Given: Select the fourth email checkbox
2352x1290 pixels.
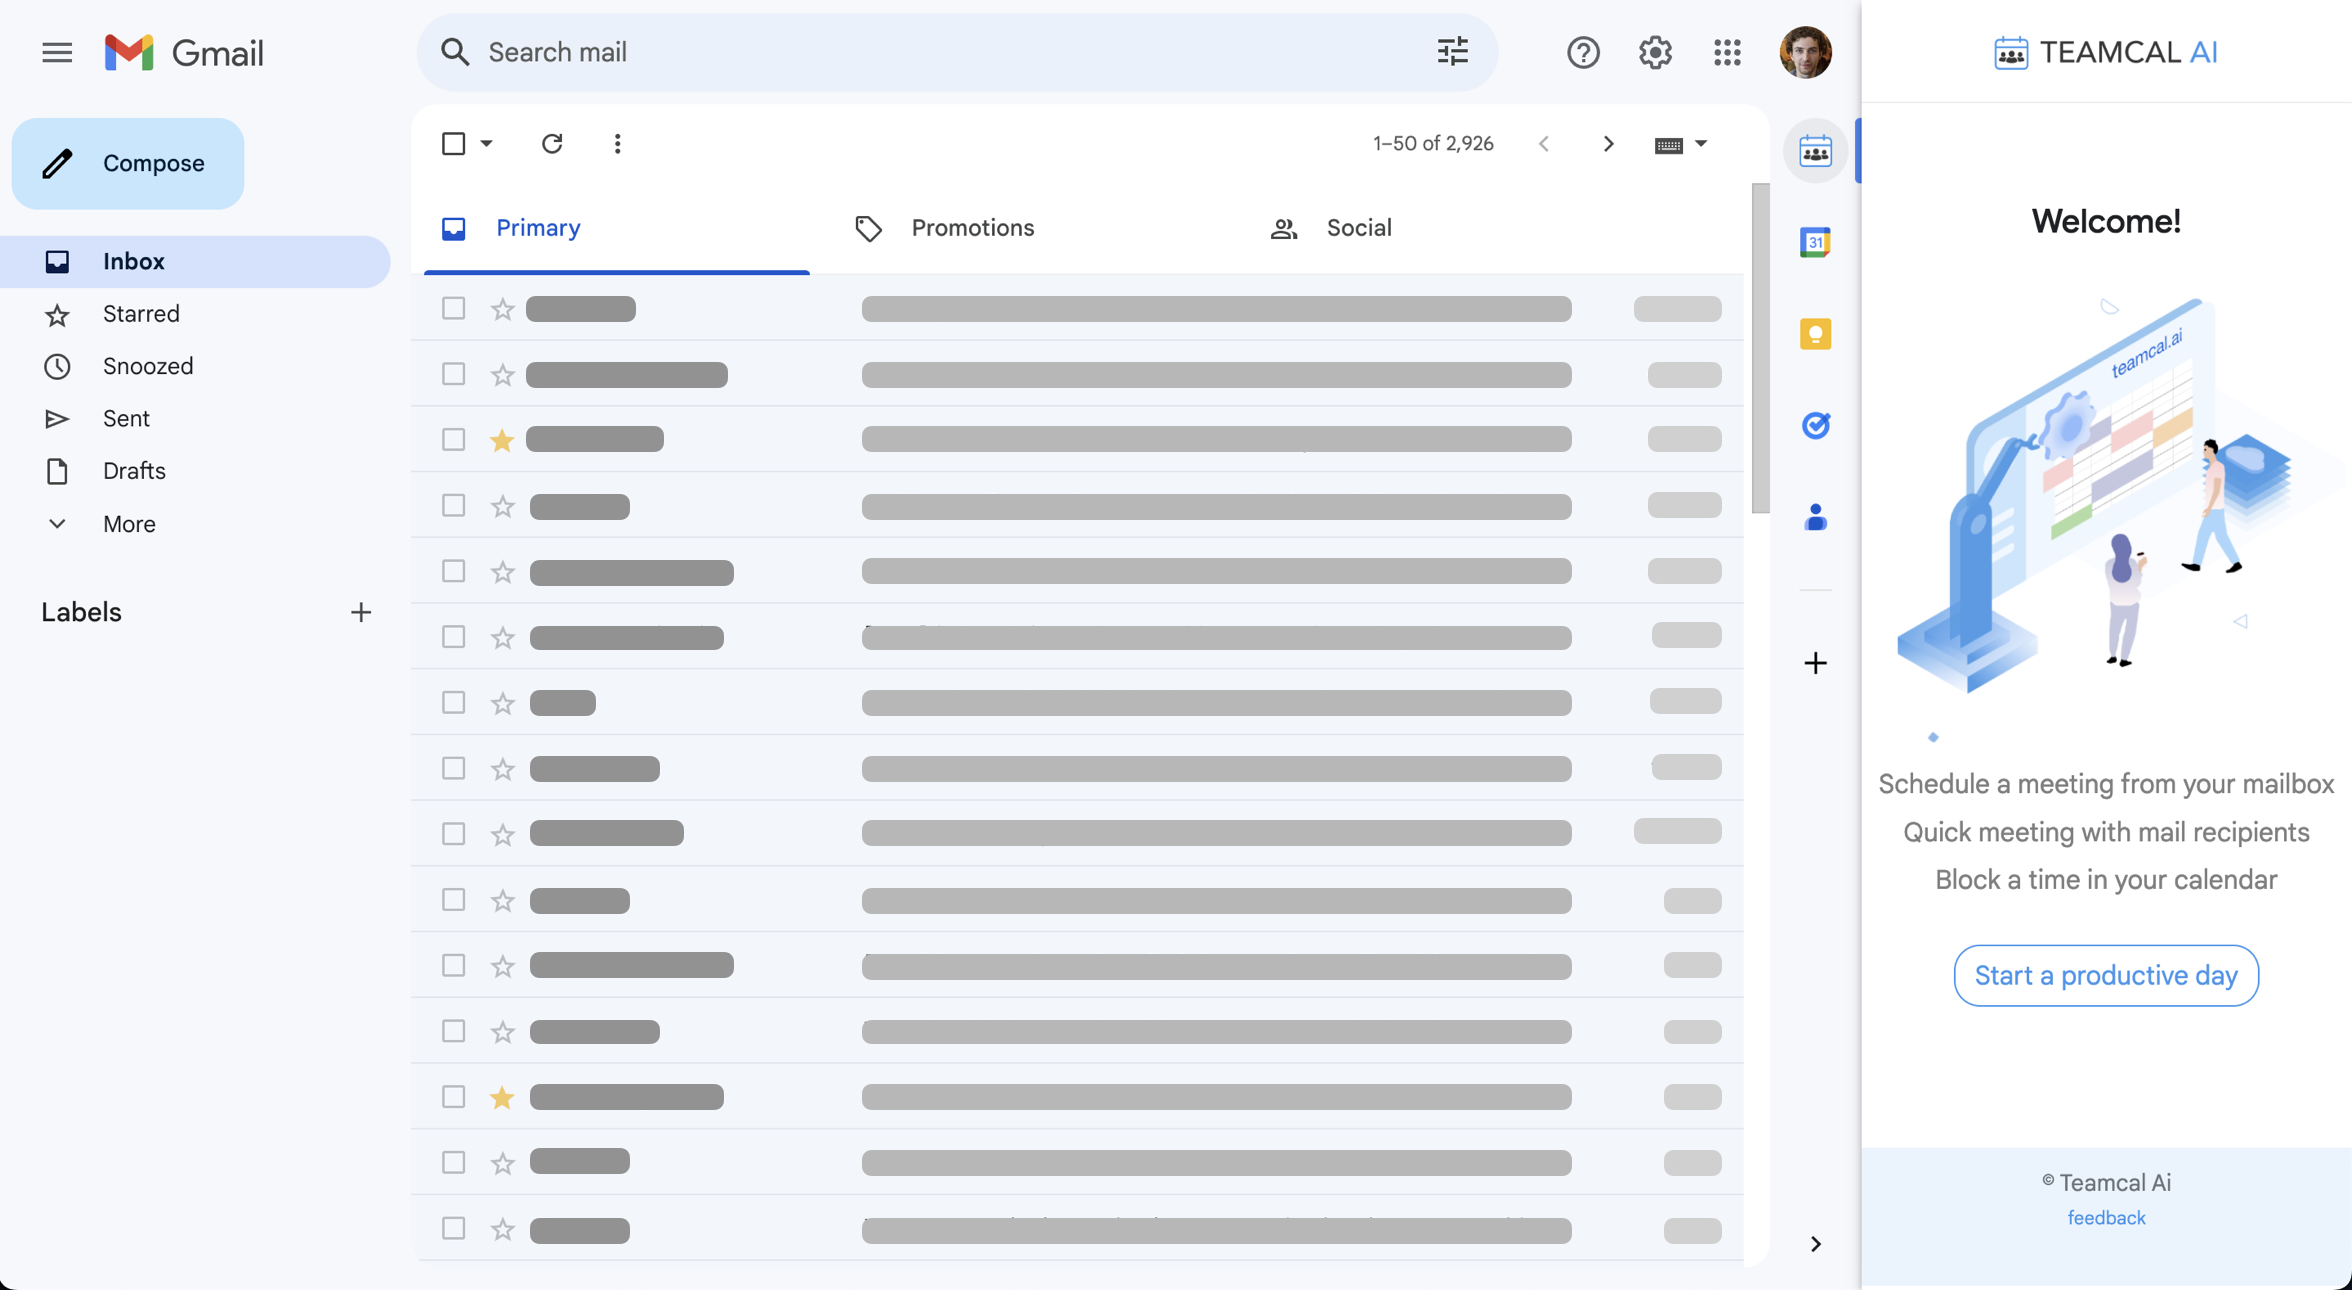Looking at the screenshot, I should (x=453, y=505).
